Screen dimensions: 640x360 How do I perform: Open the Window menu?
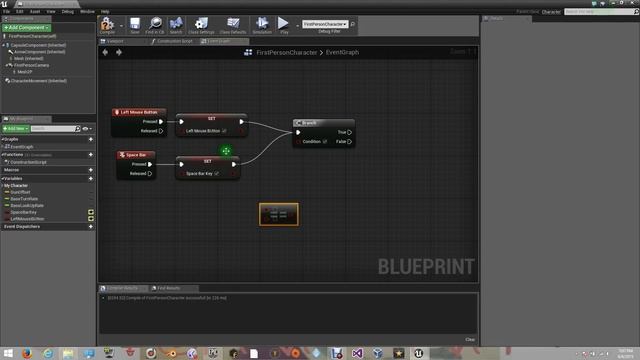pyautogui.click(x=87, y=11)
